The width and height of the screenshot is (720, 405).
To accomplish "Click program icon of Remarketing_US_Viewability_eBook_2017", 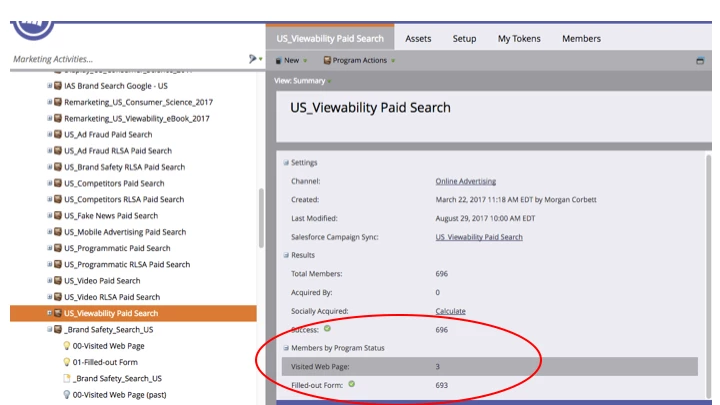I will tap(58, 118).
